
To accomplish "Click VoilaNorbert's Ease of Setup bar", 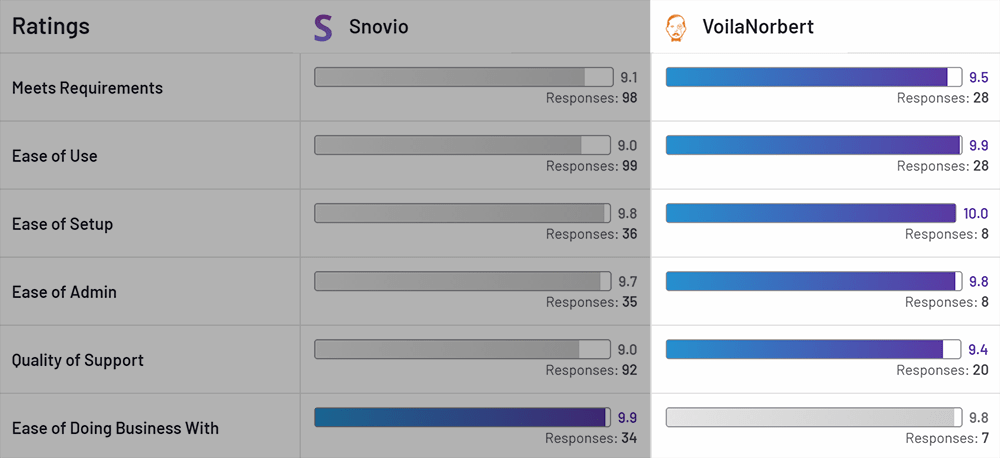I will pyautogui.click(x=811, y=213).
